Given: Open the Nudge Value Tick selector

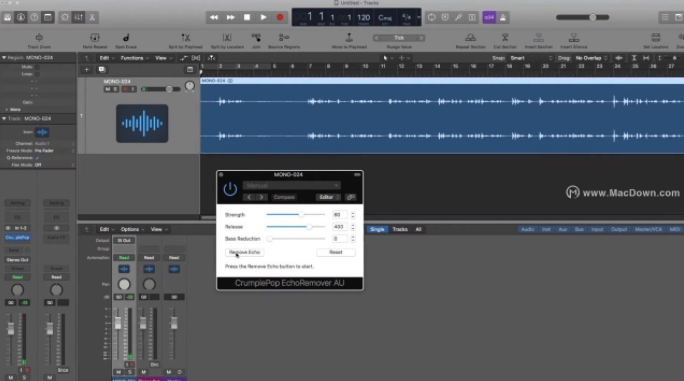Looking at the screenshot, I should pos(399,38).
